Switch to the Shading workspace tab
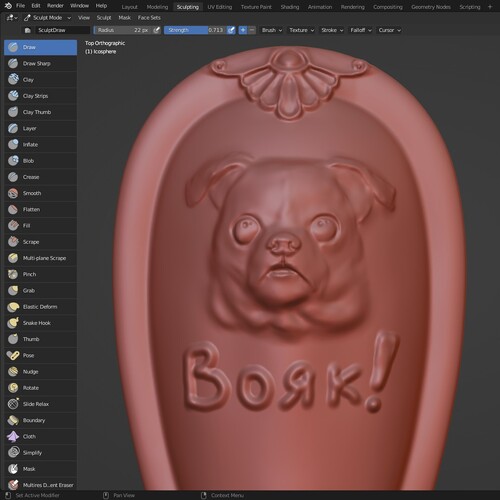The width and height of the screenshot is (500, 500). 290,7
